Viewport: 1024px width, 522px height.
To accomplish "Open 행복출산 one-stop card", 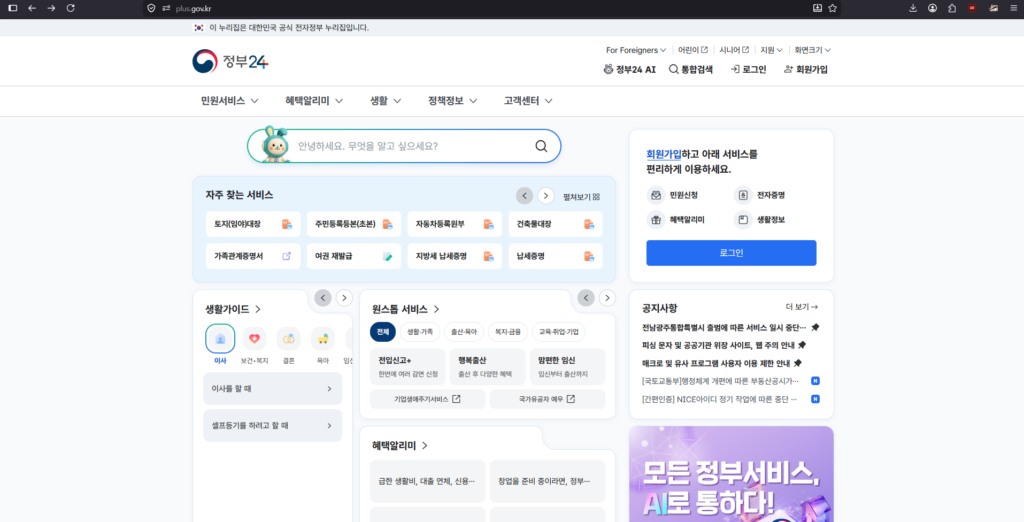I will [x=487, y=367].
